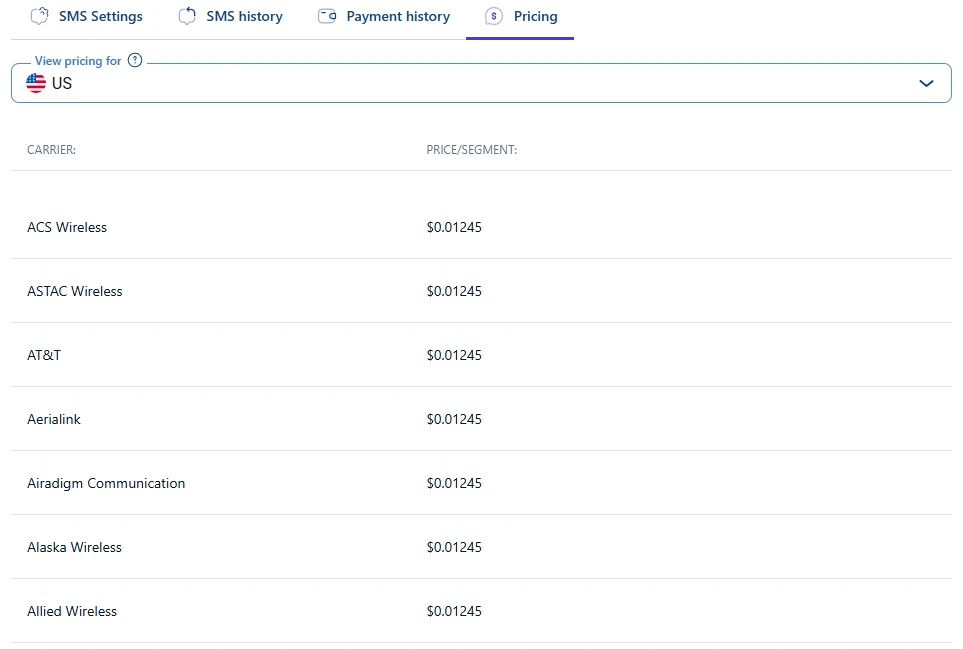Click the Airadigm Communication carrier name
The image size is (963, 649).
[106, 483]
